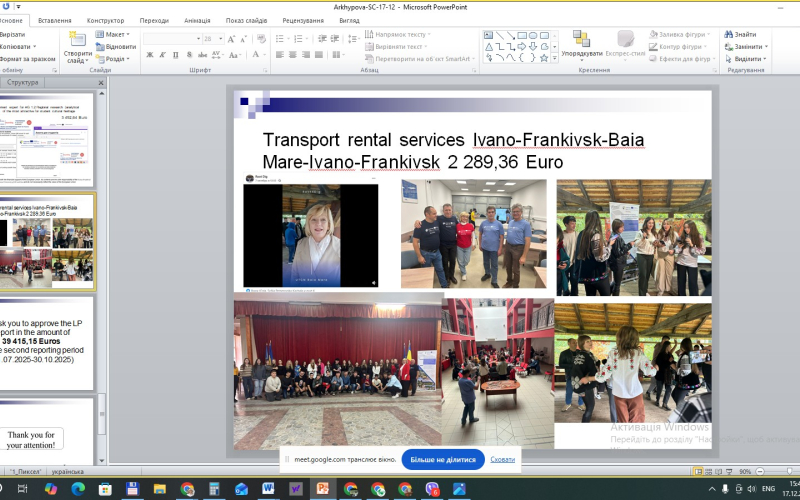Expand the shapes gallery more button

555,59
